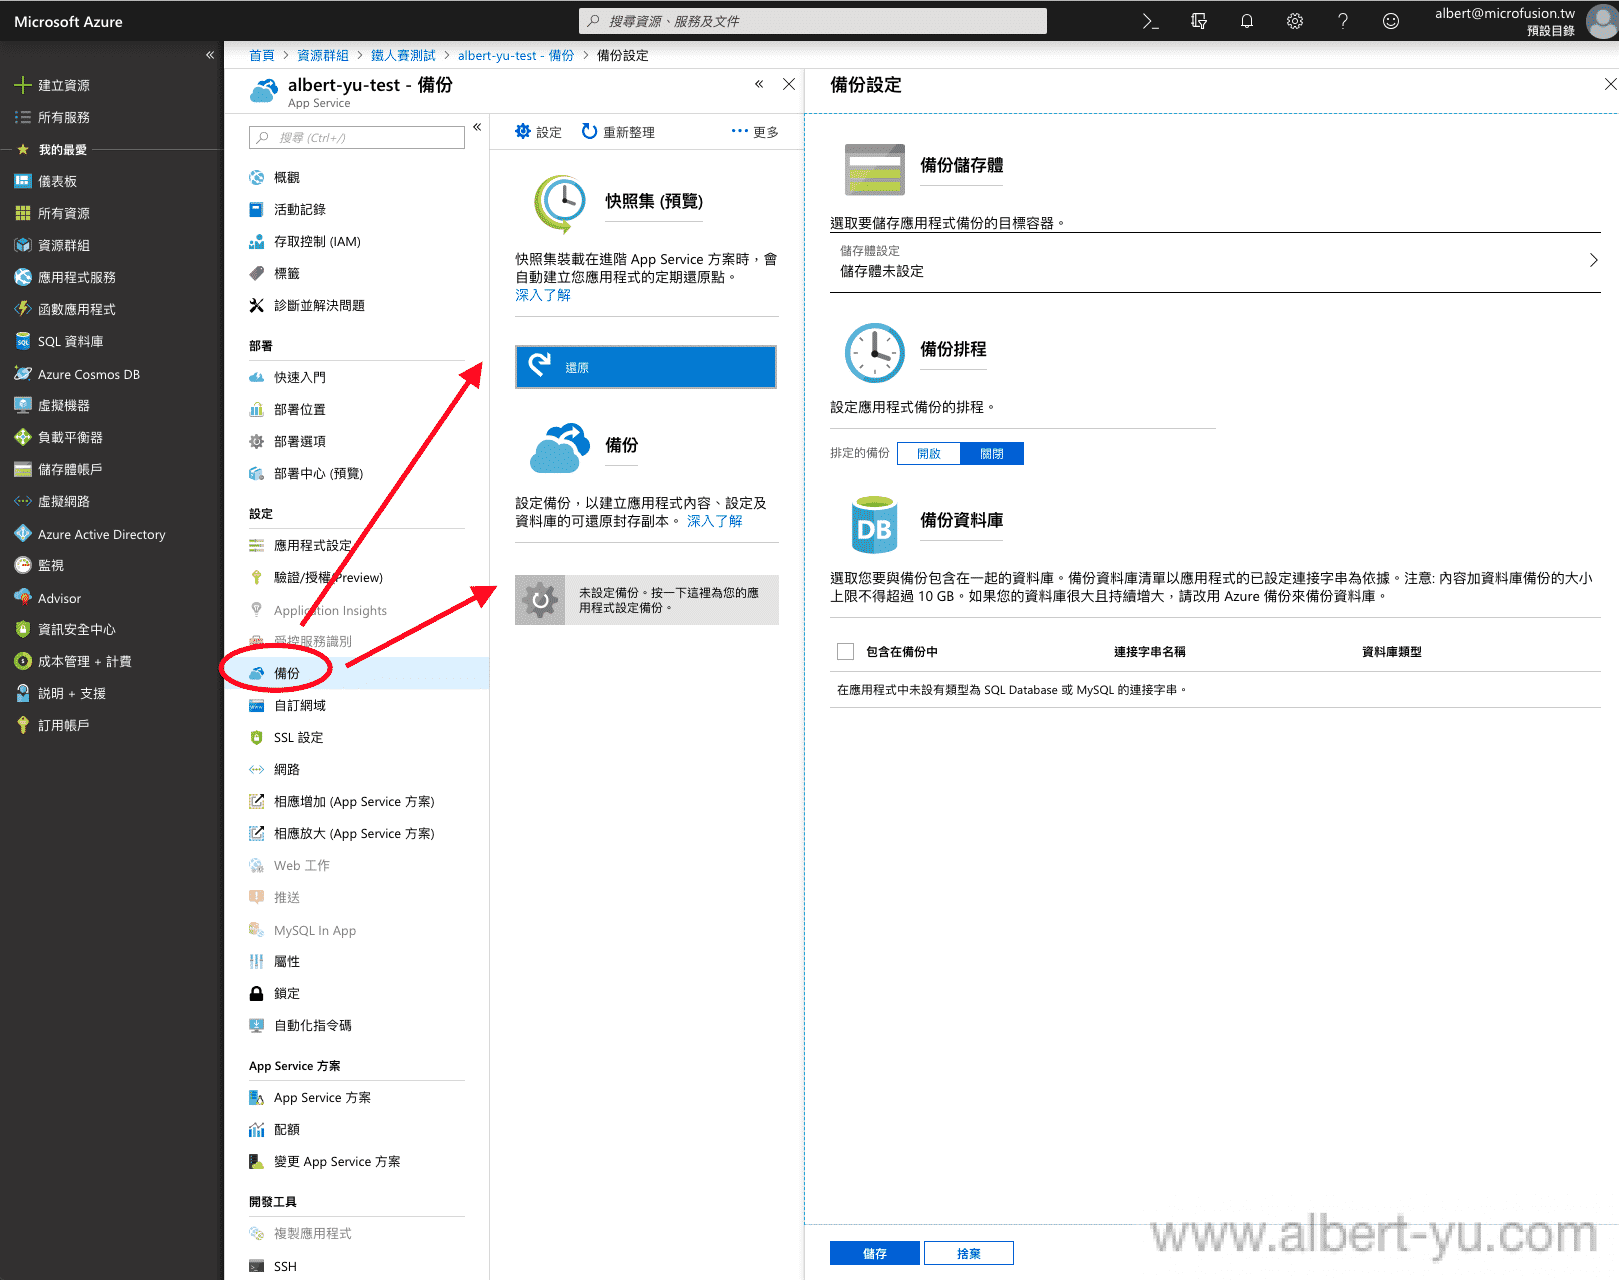Open 負載平衡器 in the sidebar
1619x1280 pixels.
70,437
